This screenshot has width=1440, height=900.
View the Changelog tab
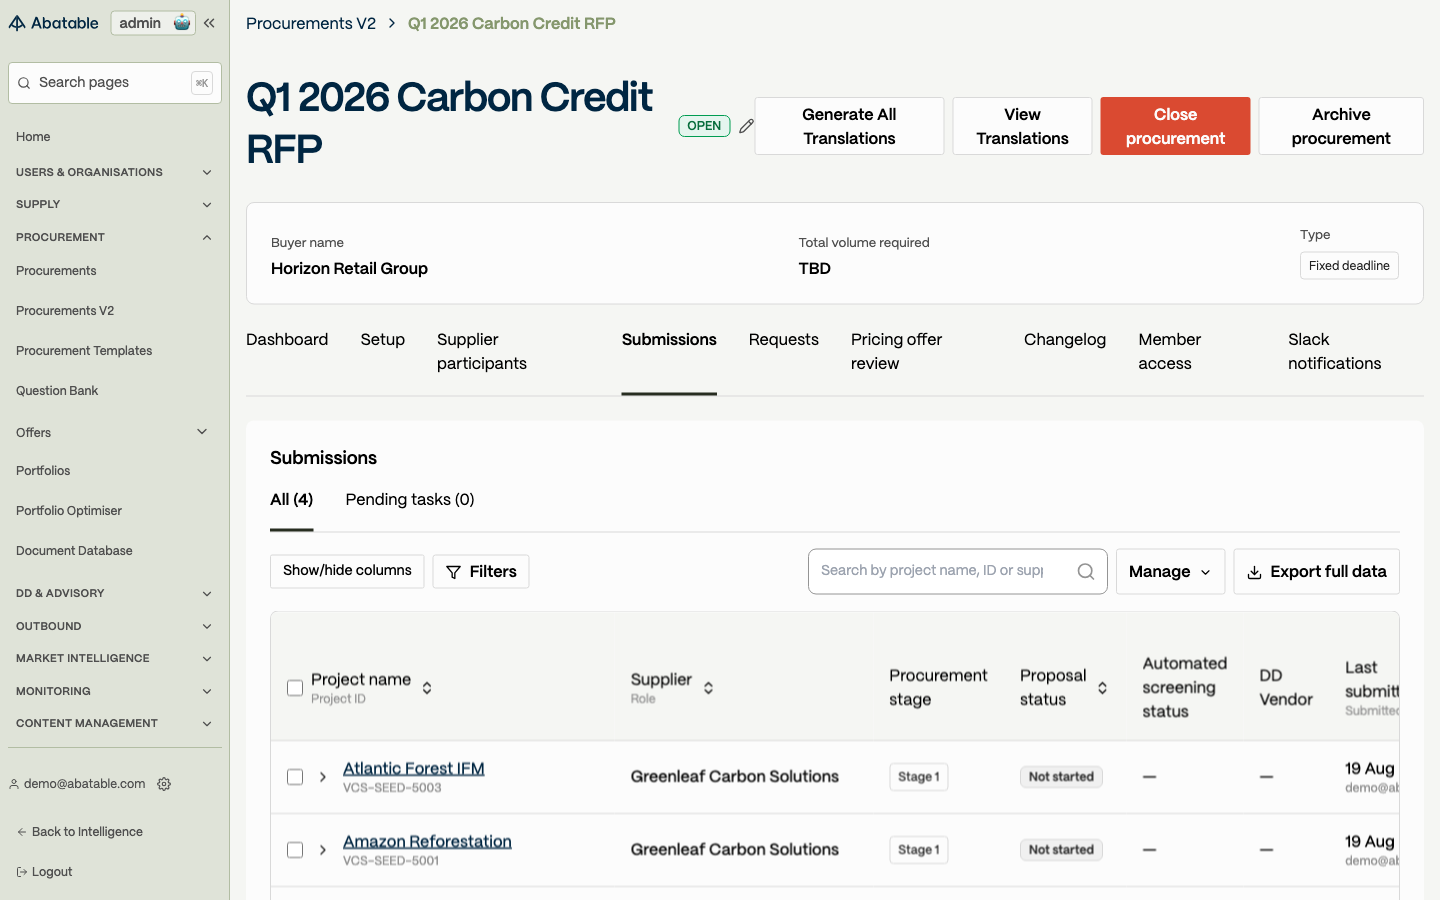[x=1064, y=340]
